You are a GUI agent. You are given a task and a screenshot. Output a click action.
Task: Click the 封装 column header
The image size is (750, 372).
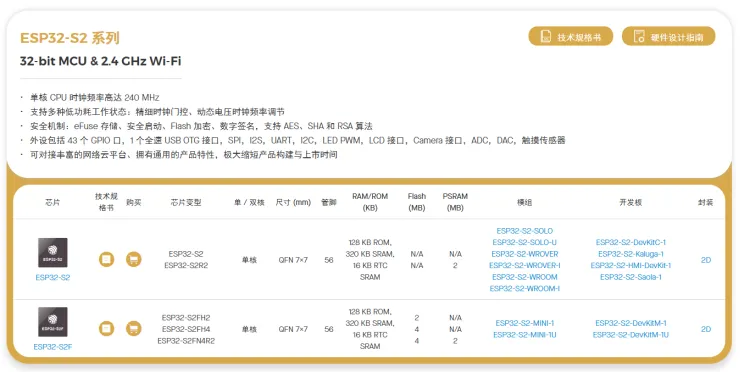coord(706,202)
